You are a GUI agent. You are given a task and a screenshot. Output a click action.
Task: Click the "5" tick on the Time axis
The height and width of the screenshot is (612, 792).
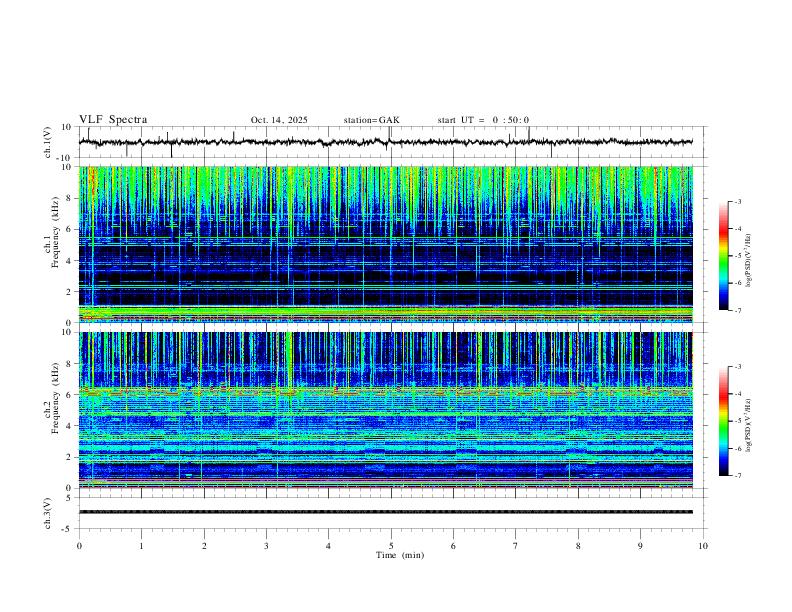391,546
